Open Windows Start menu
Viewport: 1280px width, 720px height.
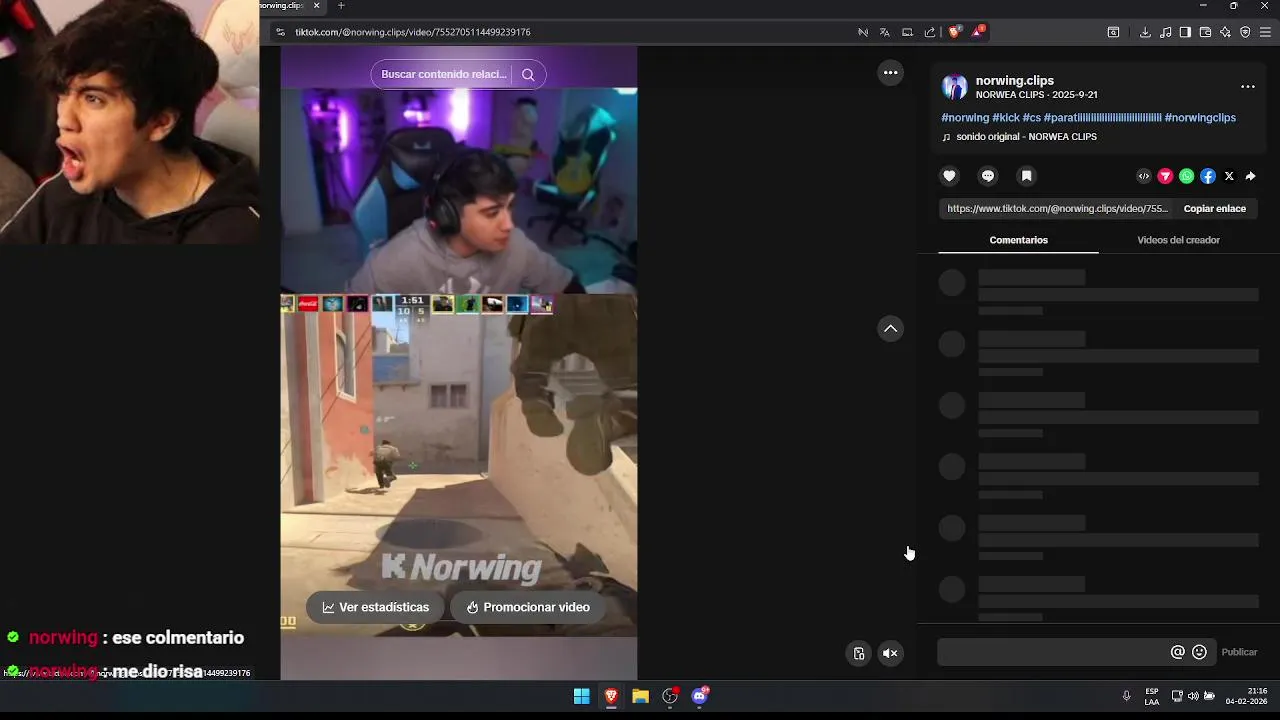(x=581, y=696)
